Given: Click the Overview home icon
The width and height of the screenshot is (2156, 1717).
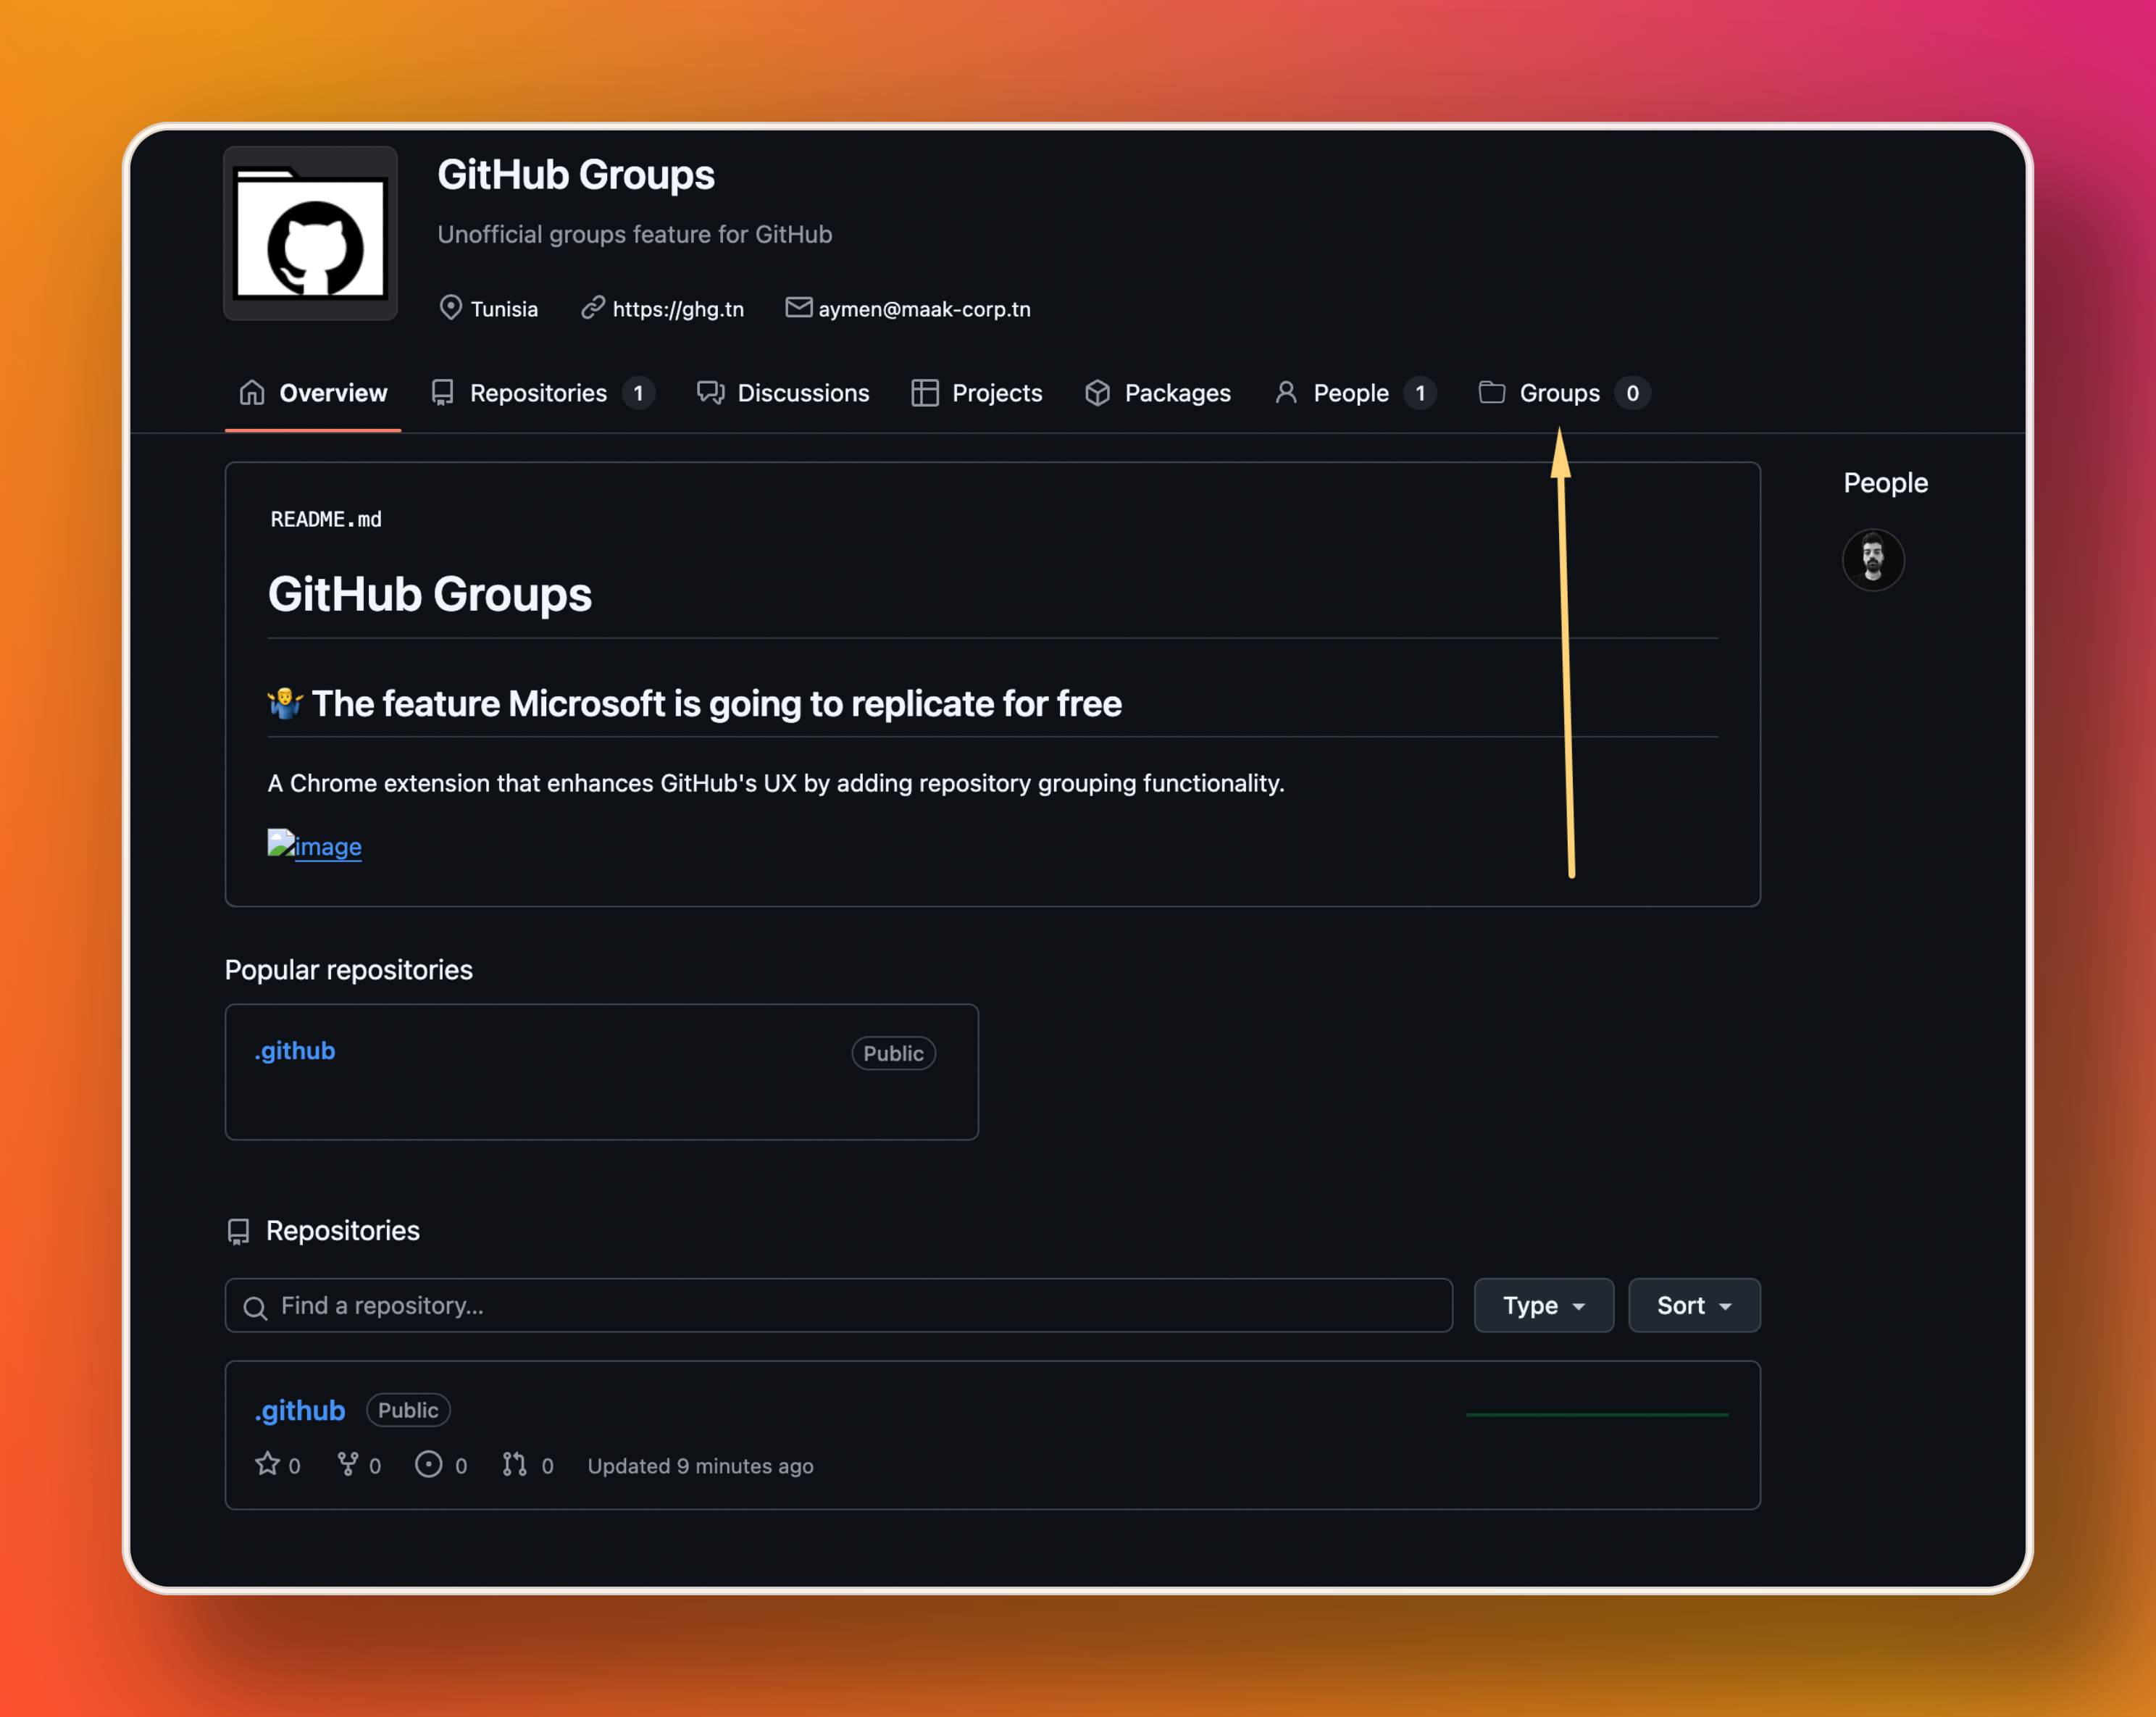Looking at the screenshot, I should [252, 393].
